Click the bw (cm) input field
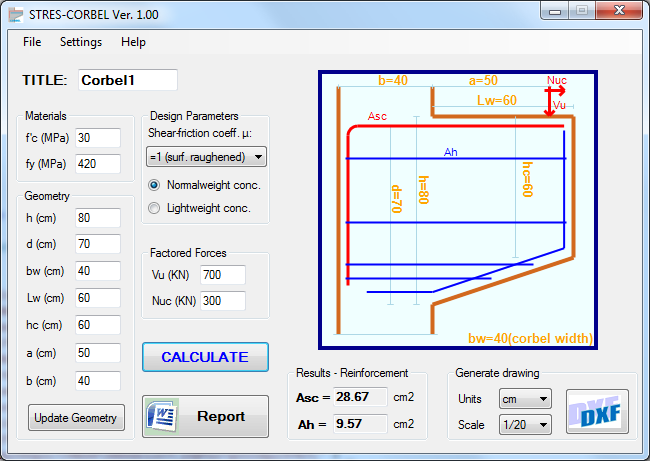This screenshot has width=650, height=461. click(98, 271)
